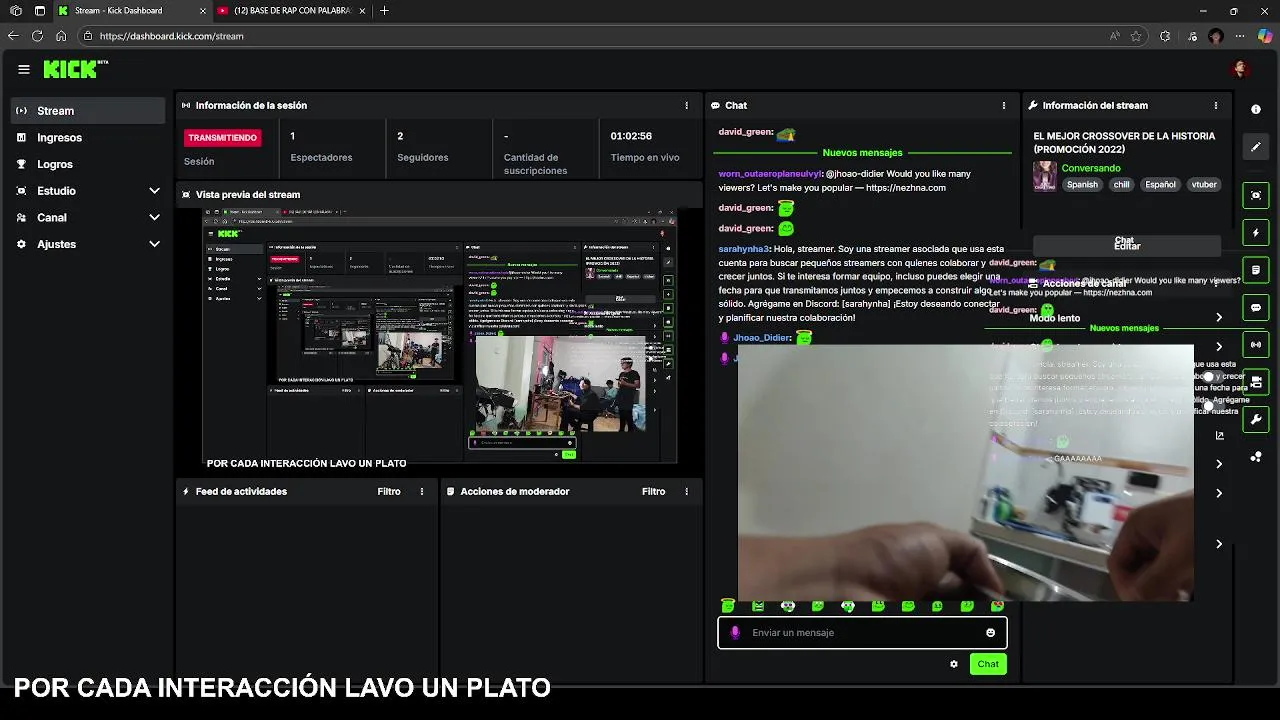Go back with the browser back arrow
Viewport: 1280px width, 720px height.
(13, 36)
